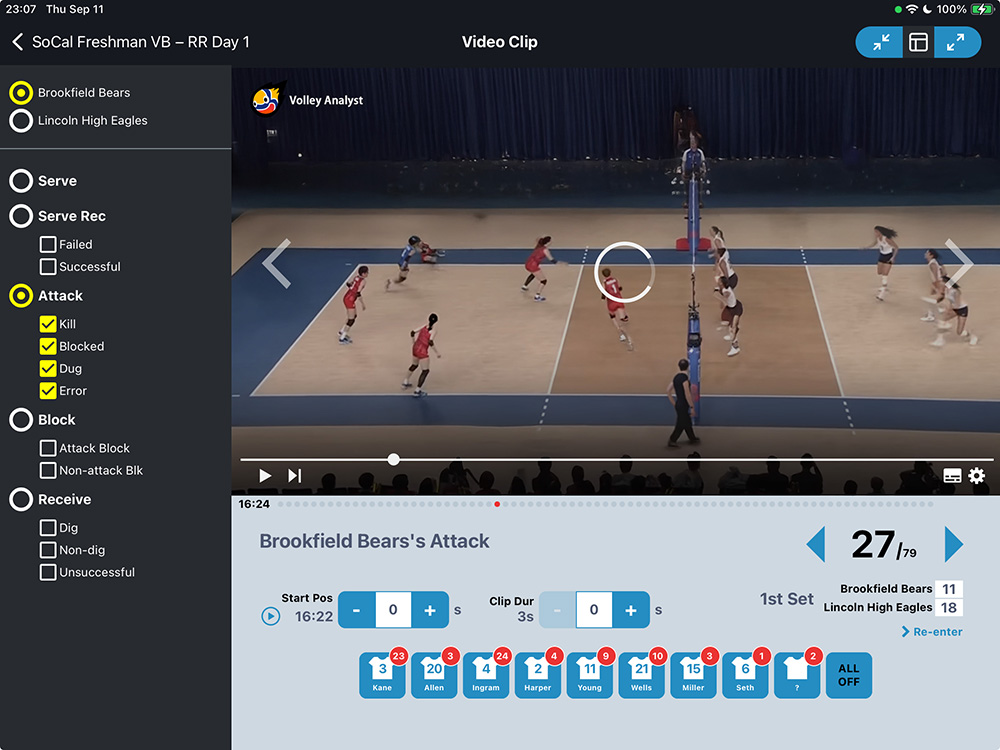The width and height of the screenshot is (1000, 750).
Task: Play the video clip
Action: (x=265, y=476)
